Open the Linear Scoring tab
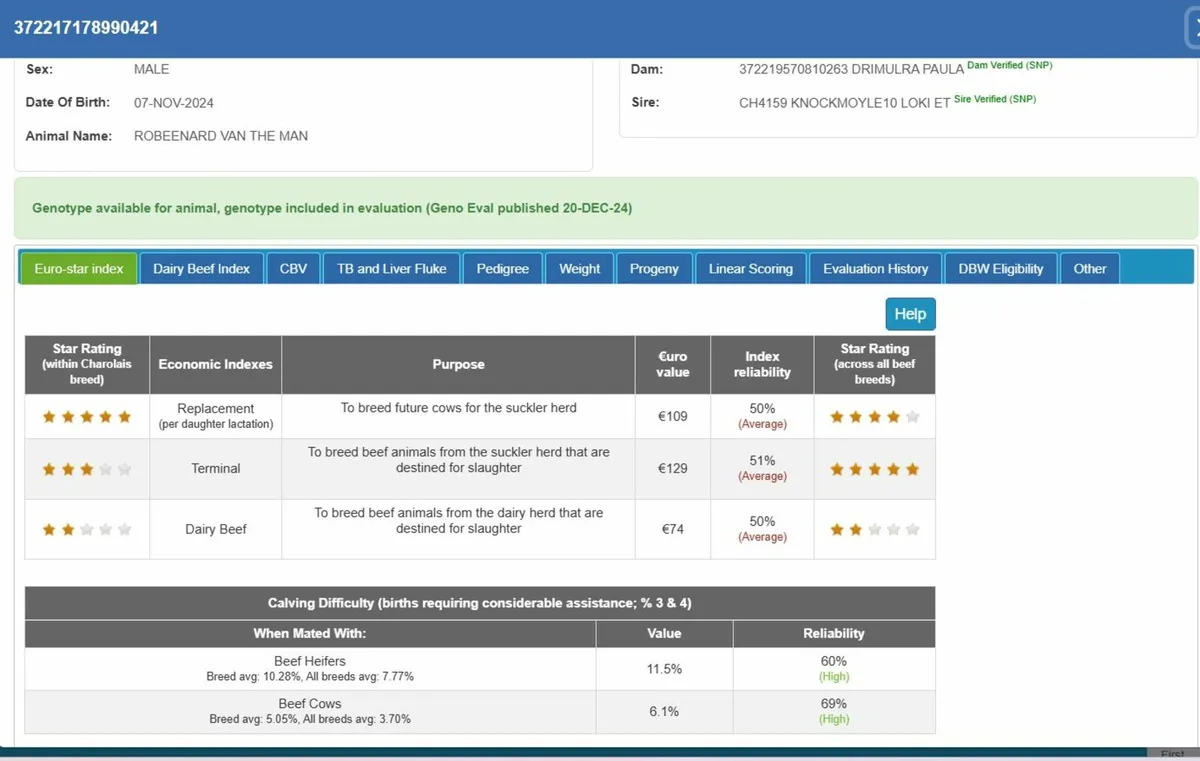Viewport: 1200px width, 761px height. coord(751,269)
